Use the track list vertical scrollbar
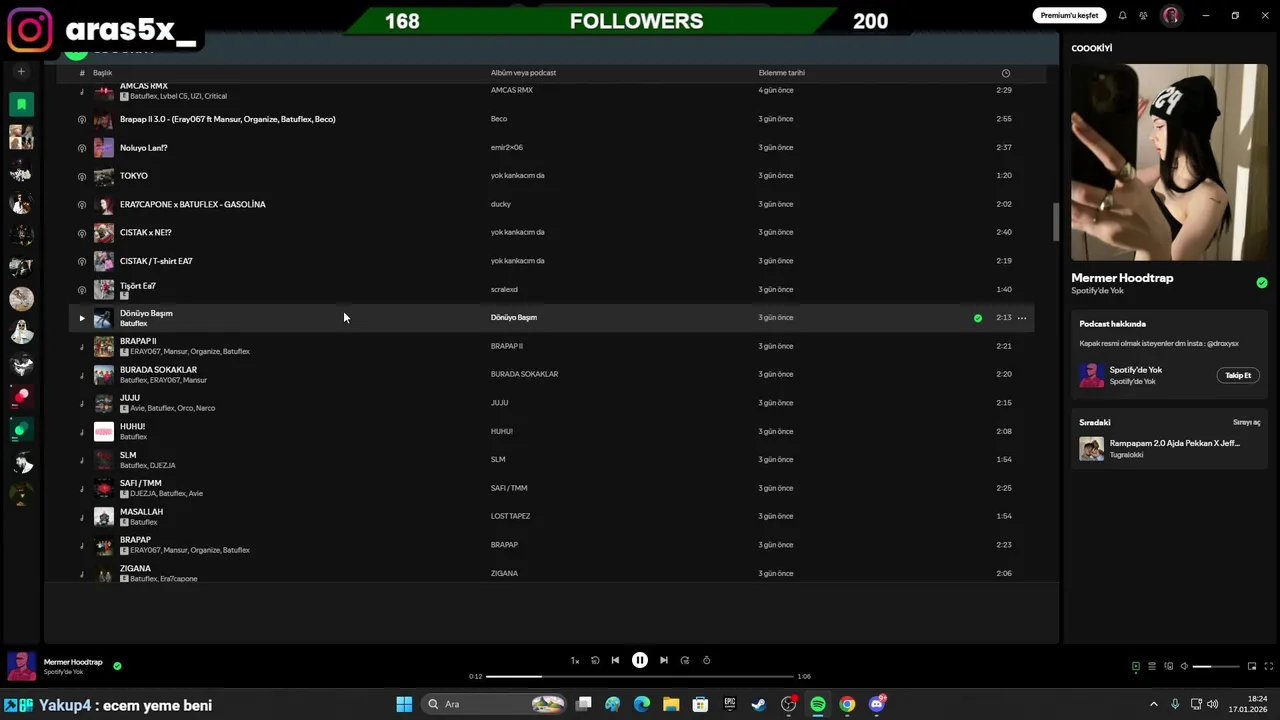 pos(1055,222)
